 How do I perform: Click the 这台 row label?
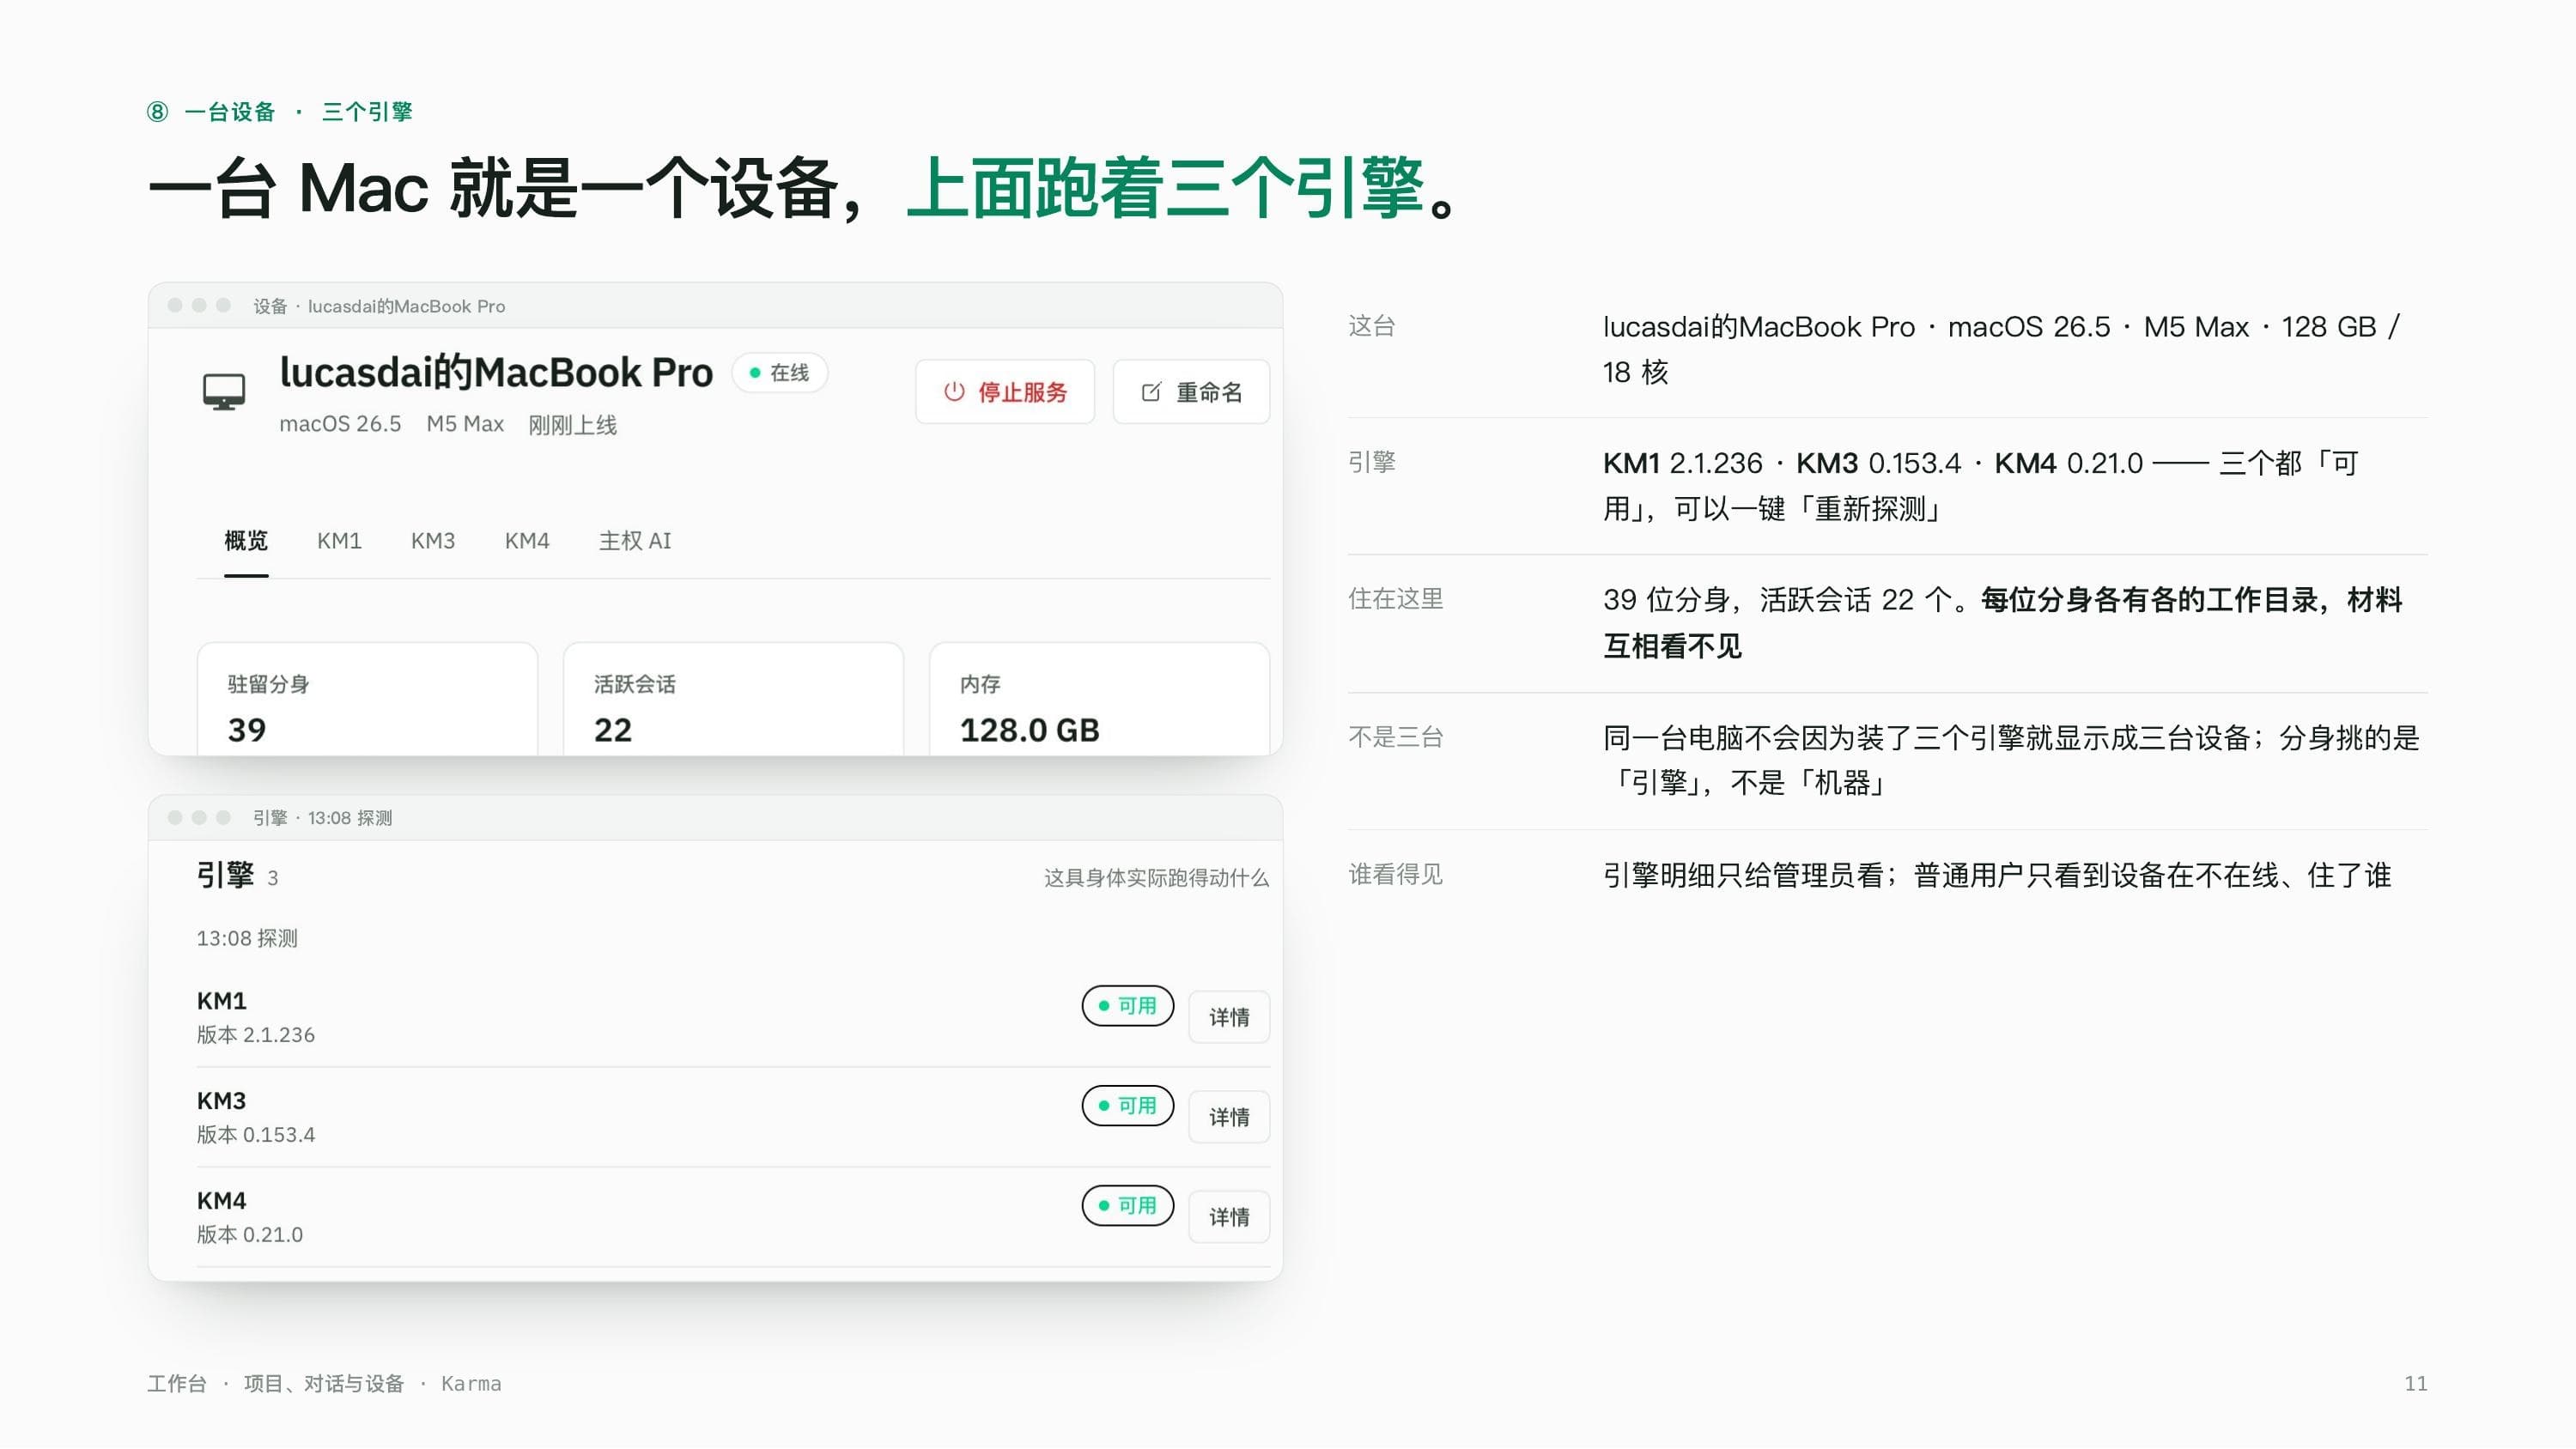click(1372, 326)
